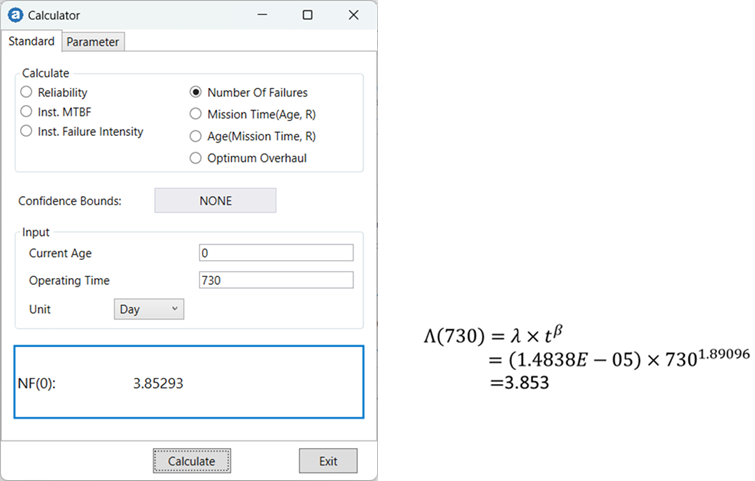The height and width of the screenshot is (481, 755).
Task: Choose the Inst. MTBF radio option
Action: (x=27, y=112)
